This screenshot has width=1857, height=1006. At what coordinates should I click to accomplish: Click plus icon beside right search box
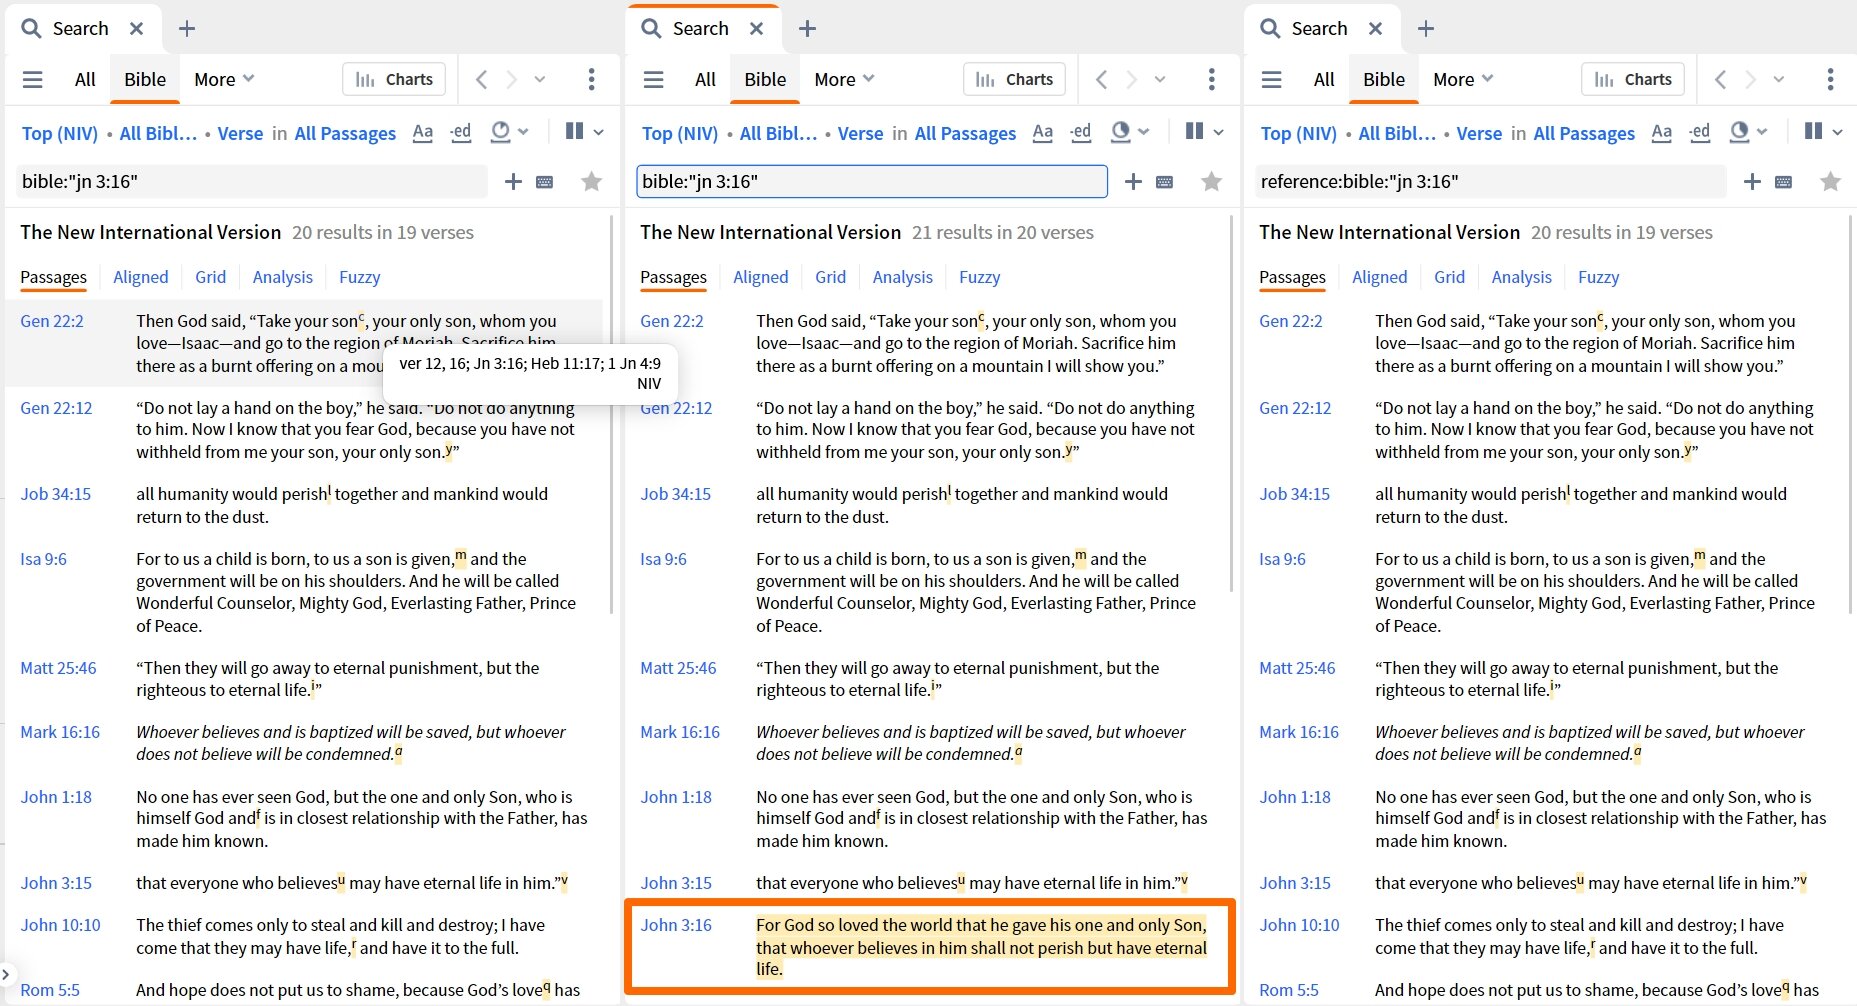click(1752, 181)
